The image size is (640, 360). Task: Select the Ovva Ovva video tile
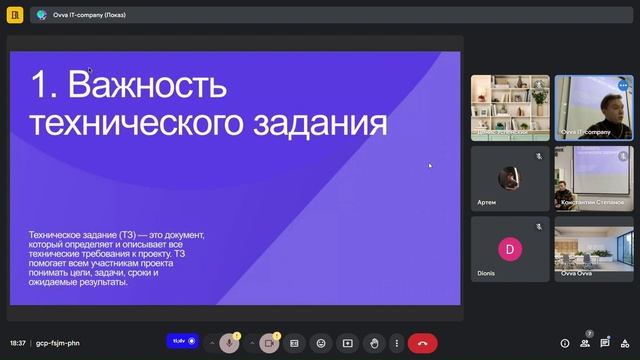(x=594, y=249)
